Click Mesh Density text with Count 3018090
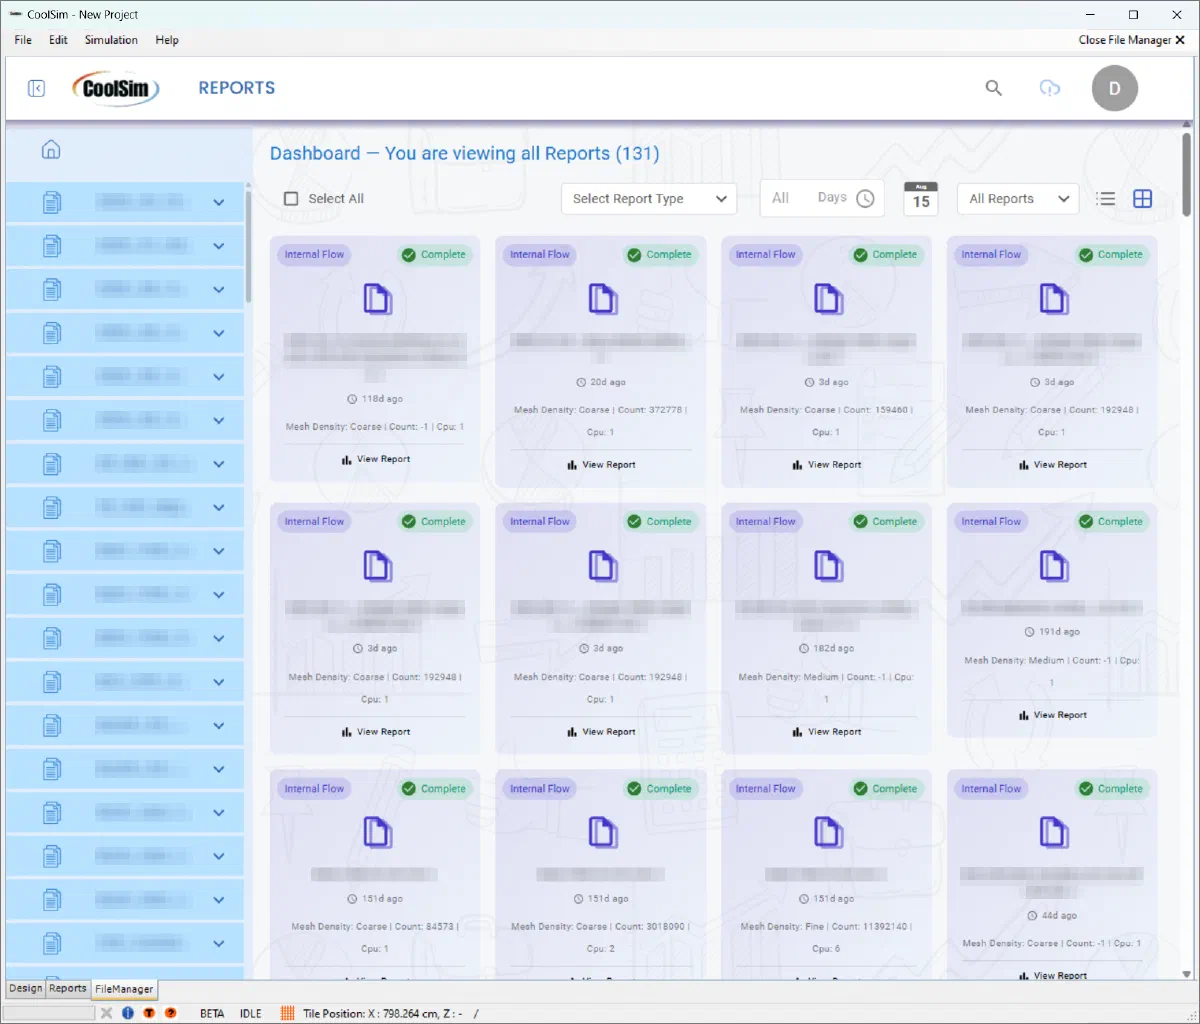Screen dimensions: 1200x1024 click(x=600, y=937)
